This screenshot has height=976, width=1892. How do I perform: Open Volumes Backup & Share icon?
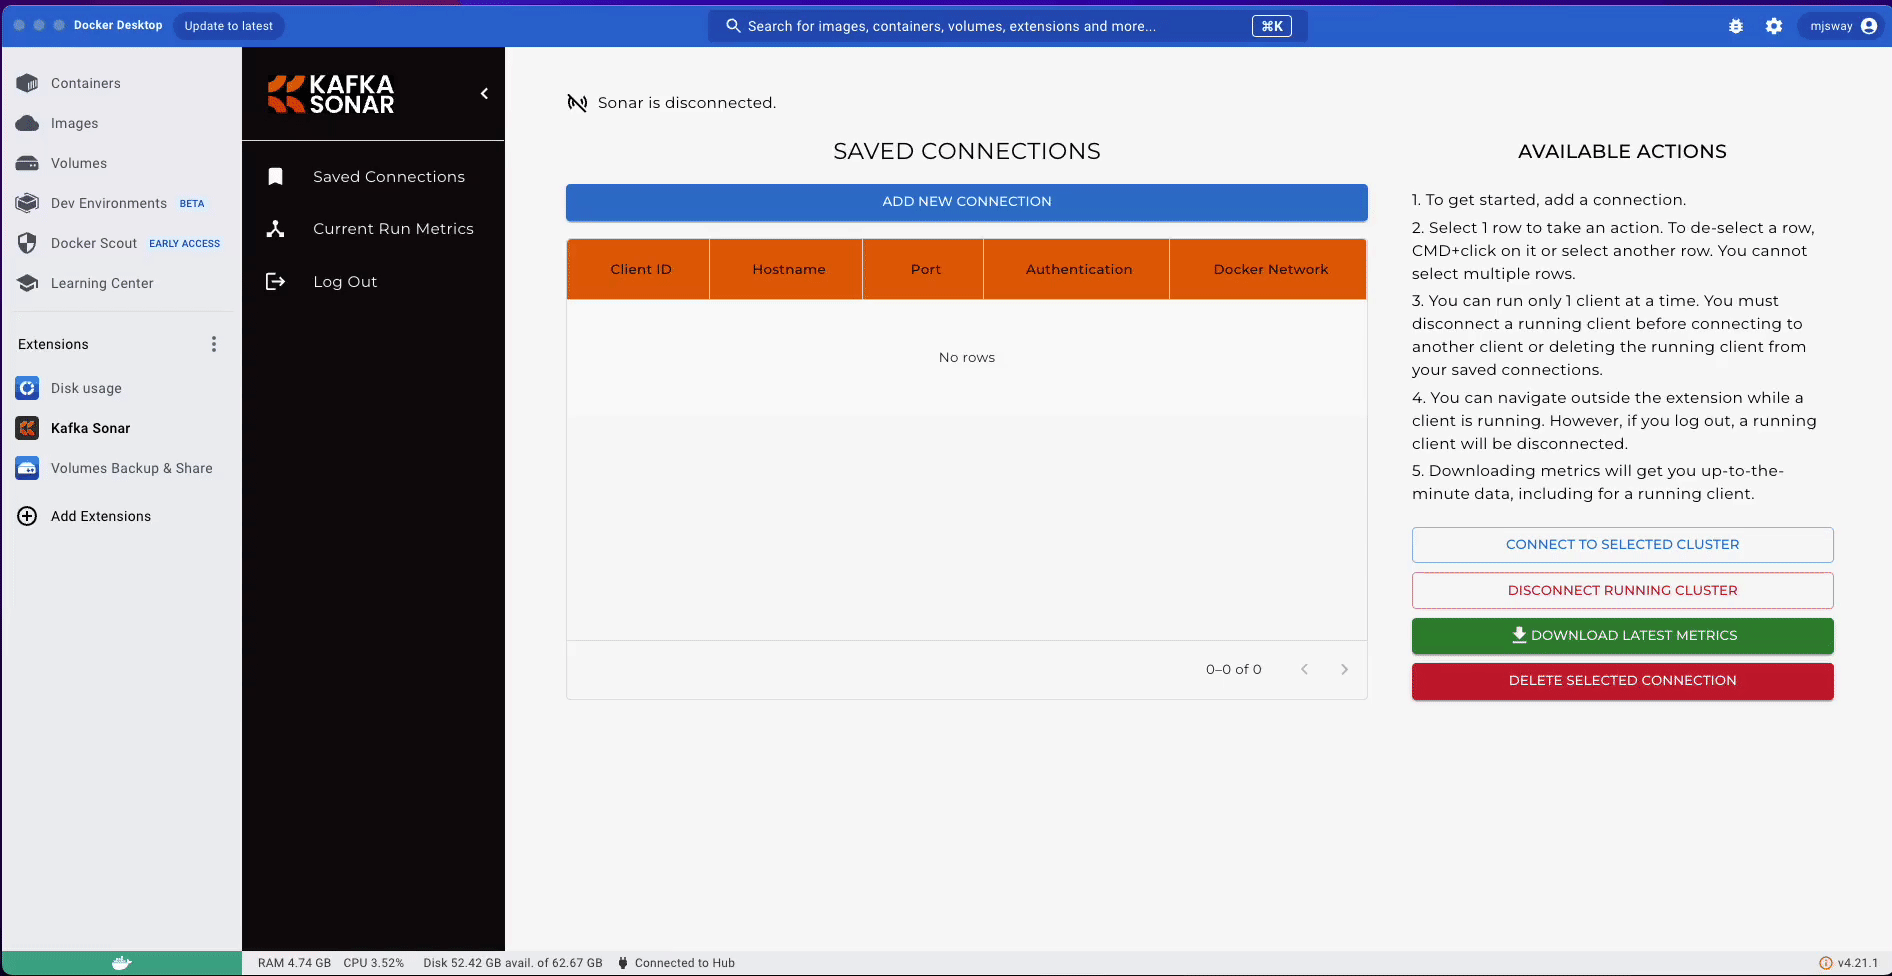(x=27, y=468)
